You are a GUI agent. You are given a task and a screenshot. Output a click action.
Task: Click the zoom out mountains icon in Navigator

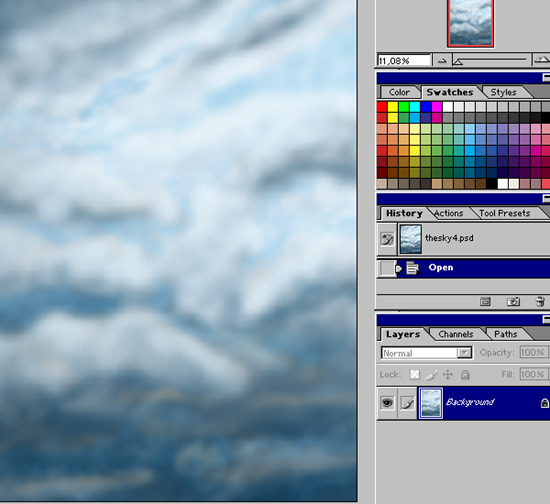[442, 61]
